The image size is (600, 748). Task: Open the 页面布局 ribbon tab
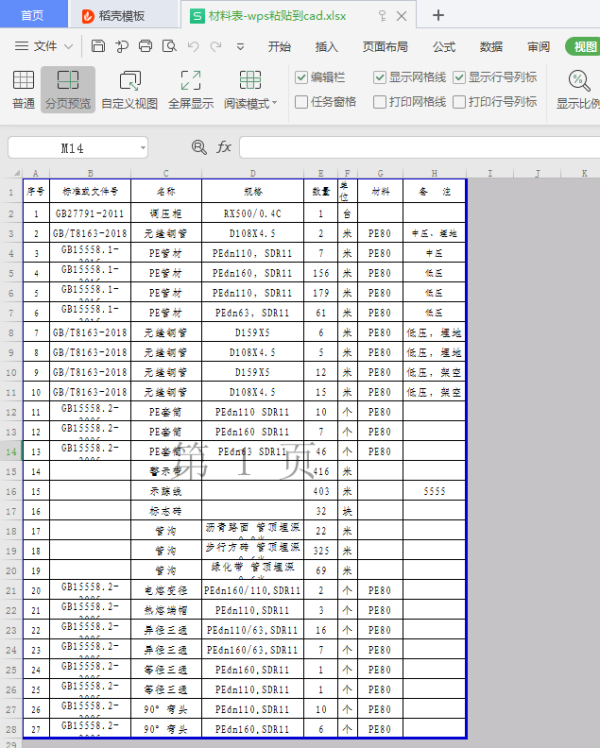coord(385,47)
